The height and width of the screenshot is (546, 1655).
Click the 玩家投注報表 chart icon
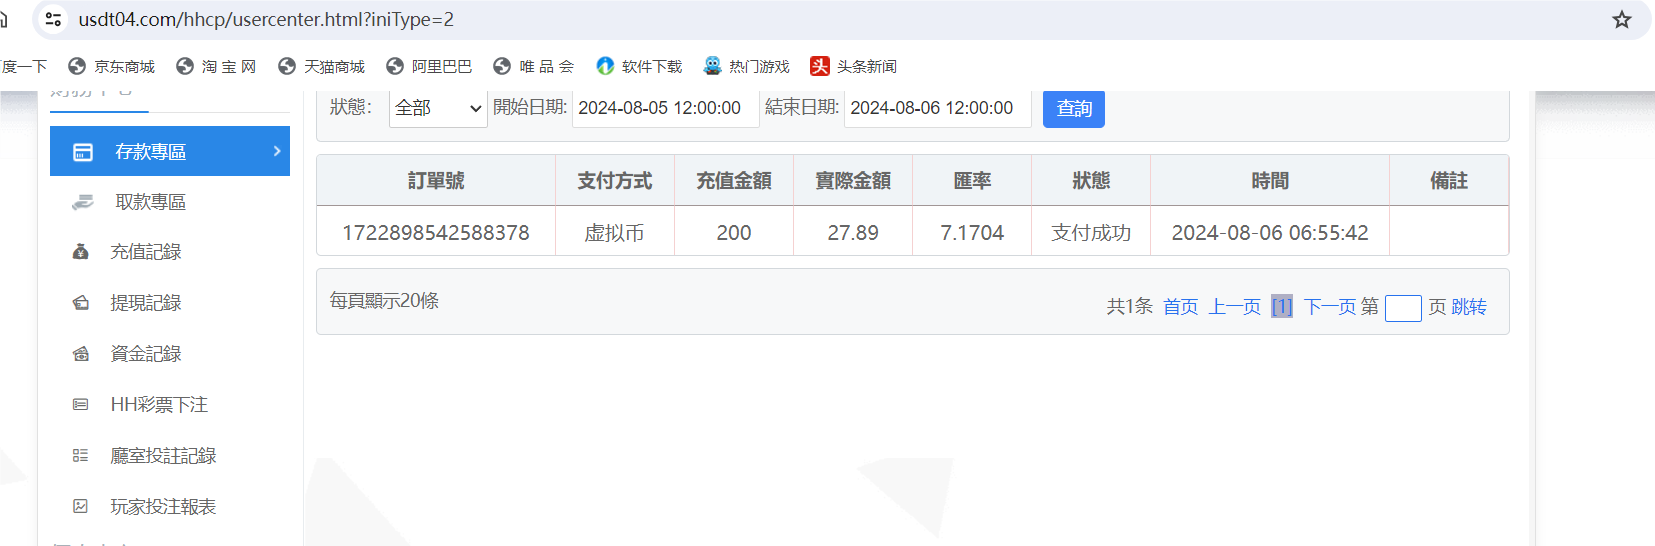coord(81,507)
